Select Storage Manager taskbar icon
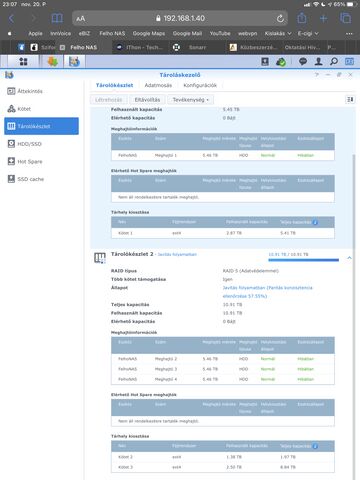Screen dimensions: 360x480 pyautogui.click(x=74, y=61)
